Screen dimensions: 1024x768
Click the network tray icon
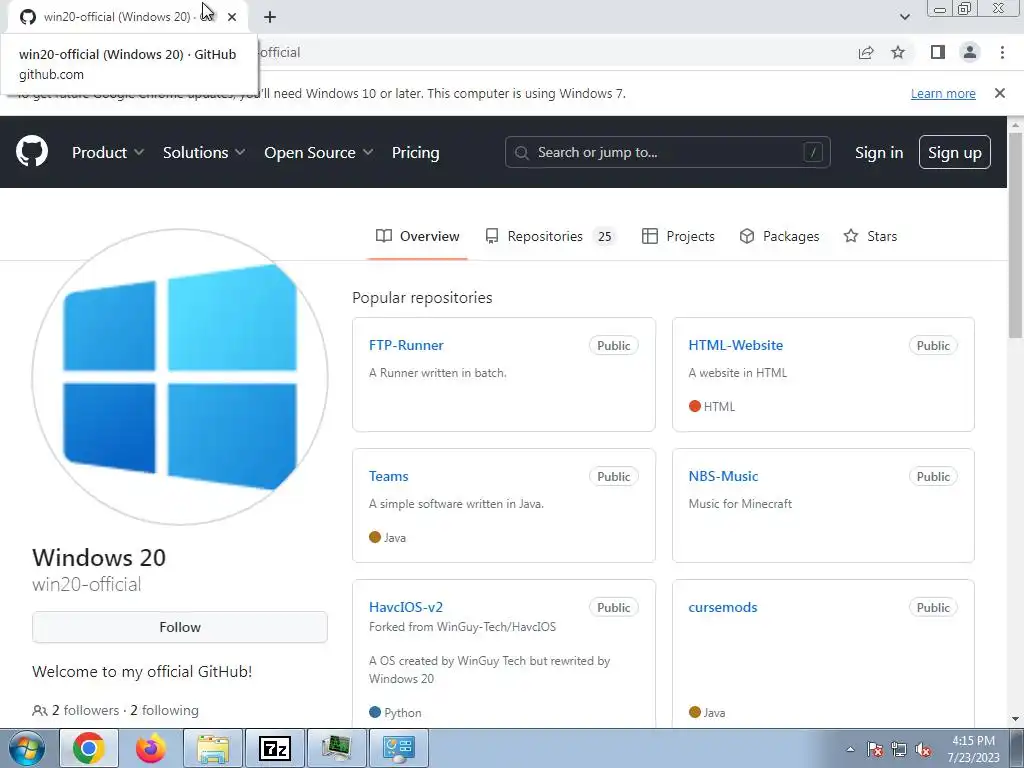click(899, 749)
